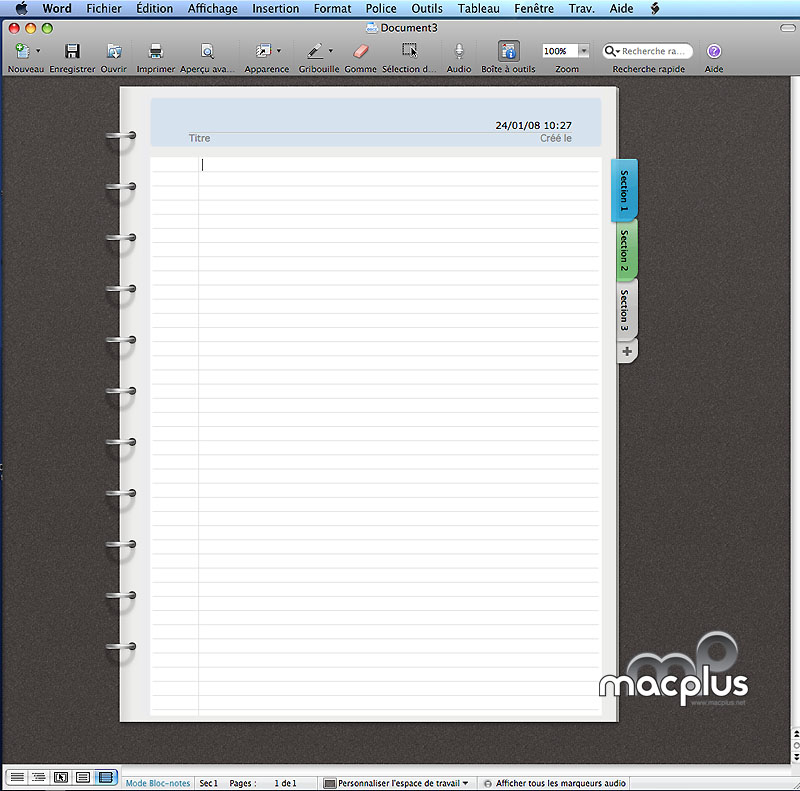Click Sec 1 in the status bar
Viewport: 800px width, 791px height.
pyautogui.click(x=208, y=783)
